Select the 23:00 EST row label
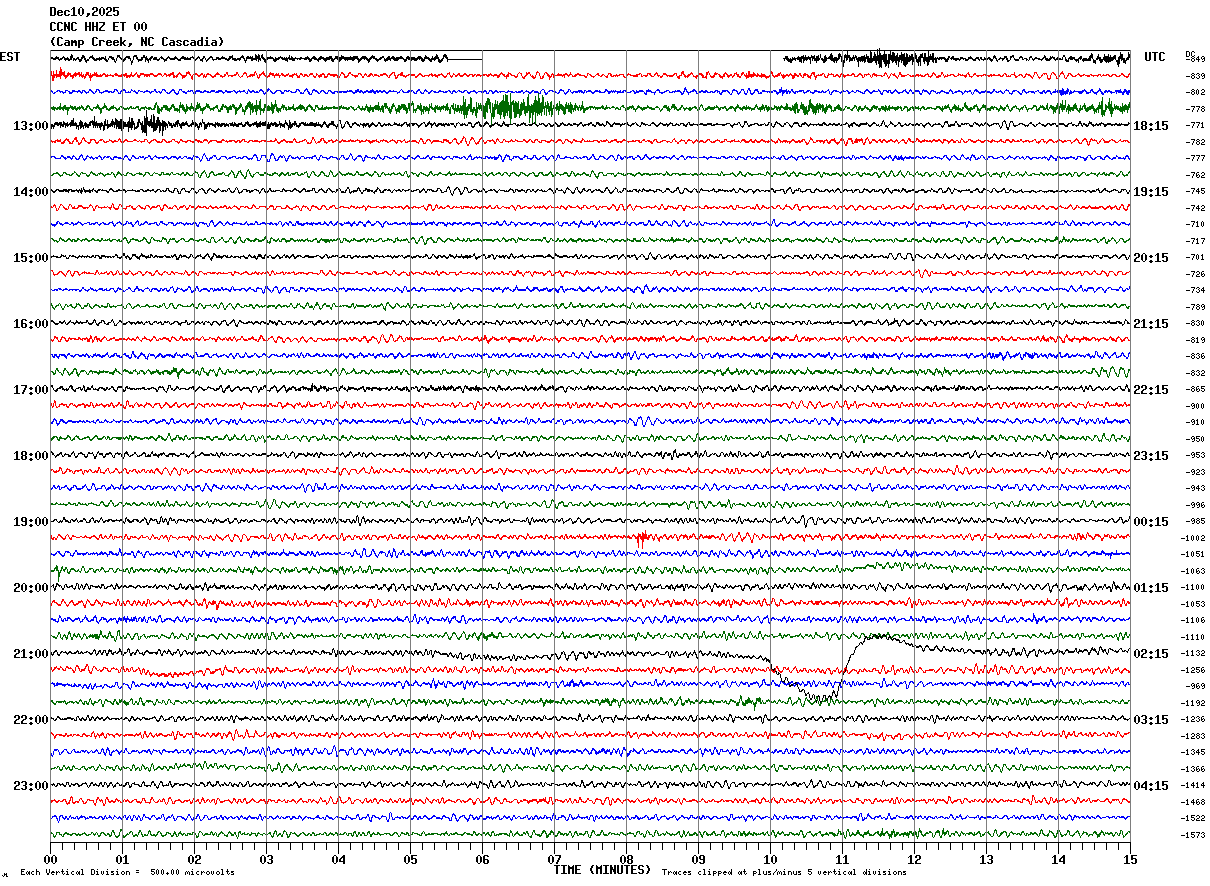 [31, 785]
